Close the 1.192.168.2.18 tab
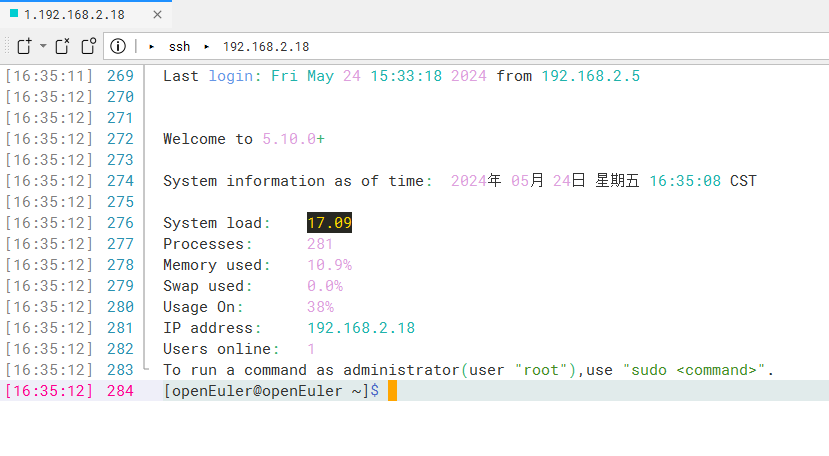Screen dimensions: 829x456 [157, 15]
